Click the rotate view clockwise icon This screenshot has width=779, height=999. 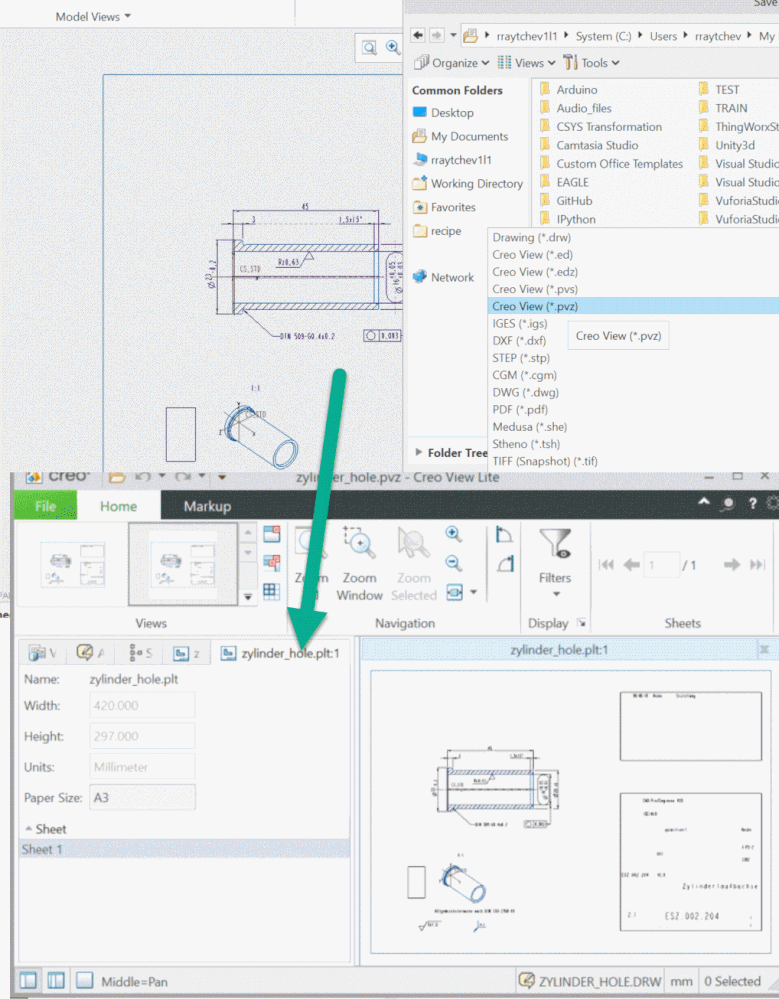tap(504, 535)
